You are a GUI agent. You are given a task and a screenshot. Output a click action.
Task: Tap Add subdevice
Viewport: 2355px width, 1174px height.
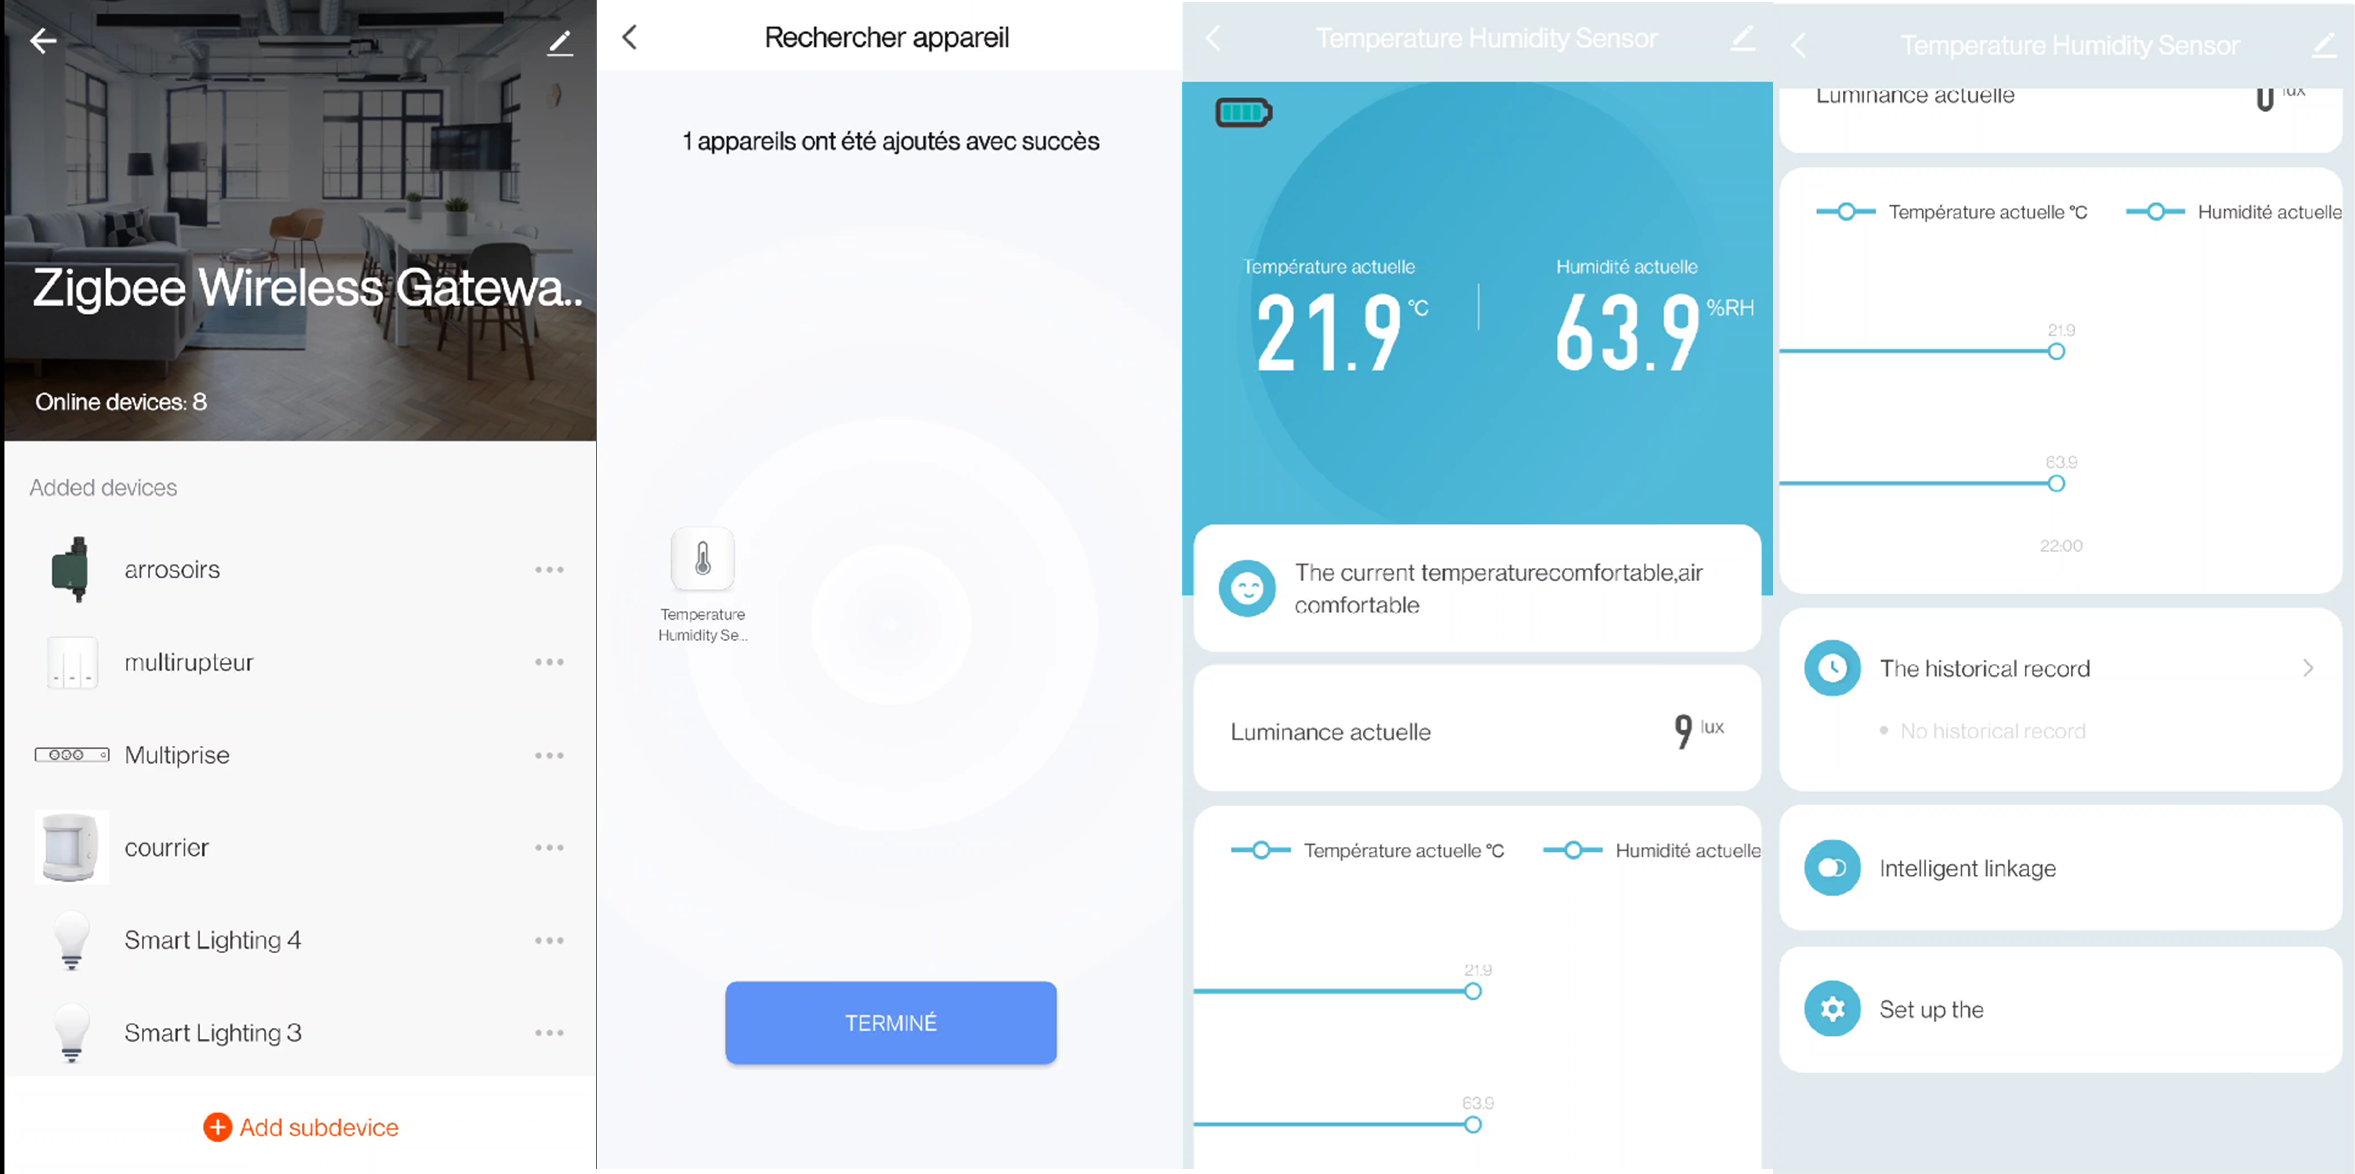301,1127
